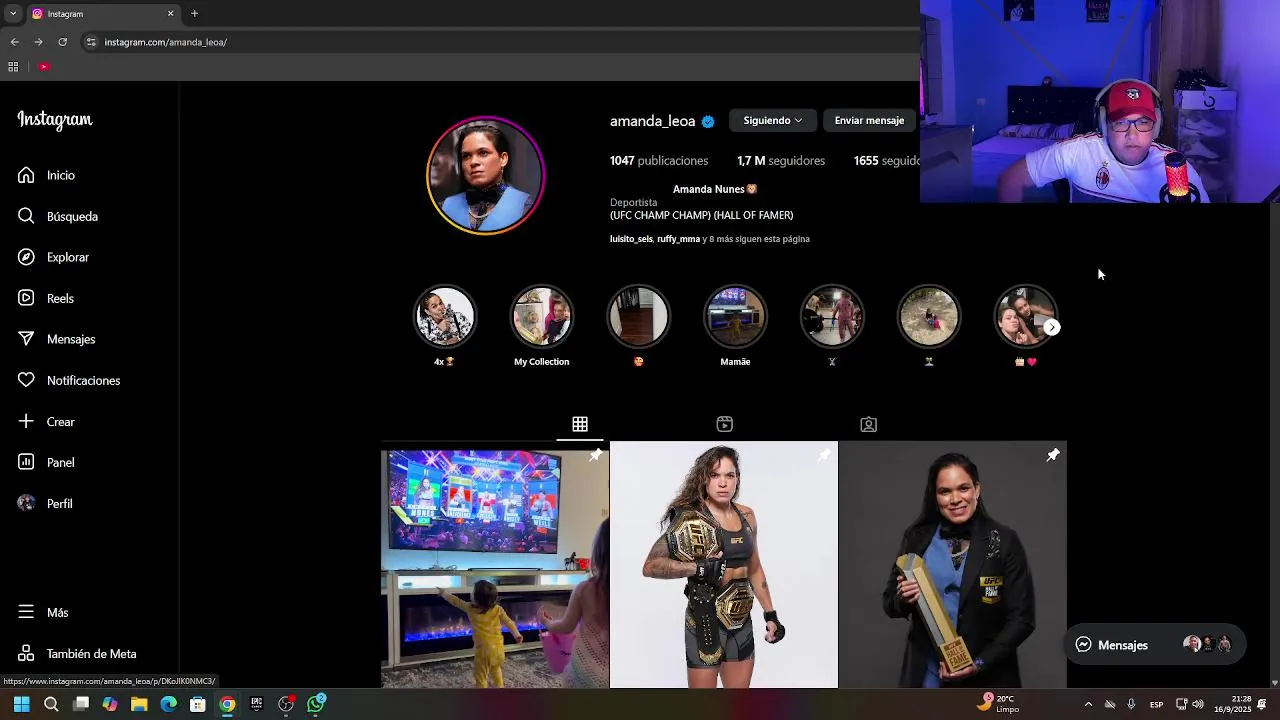
Task: Open the Siguiendo dropdown
Action: tap(772, 120)
